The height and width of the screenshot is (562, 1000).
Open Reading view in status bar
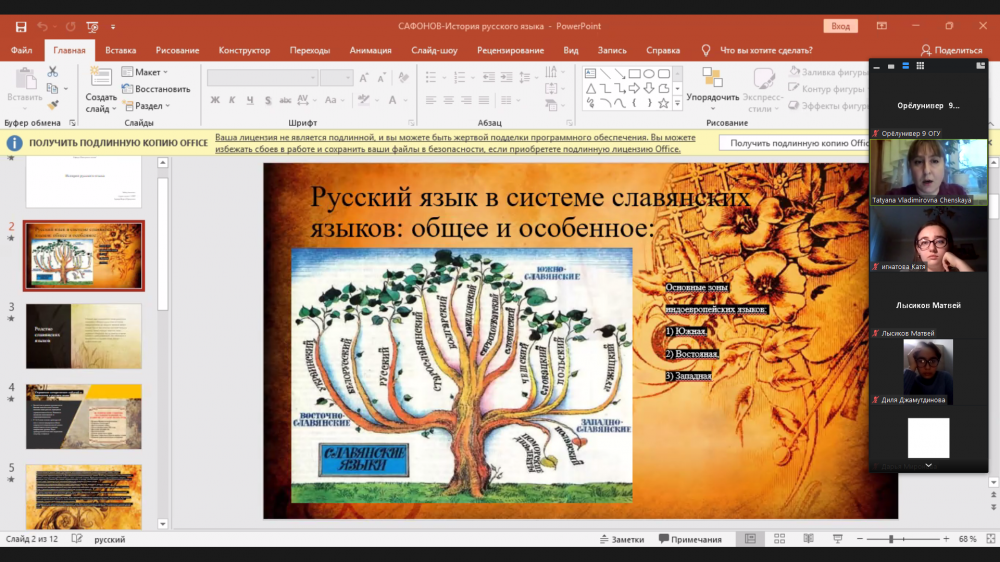pyautogui.click(x=808, y=539)
